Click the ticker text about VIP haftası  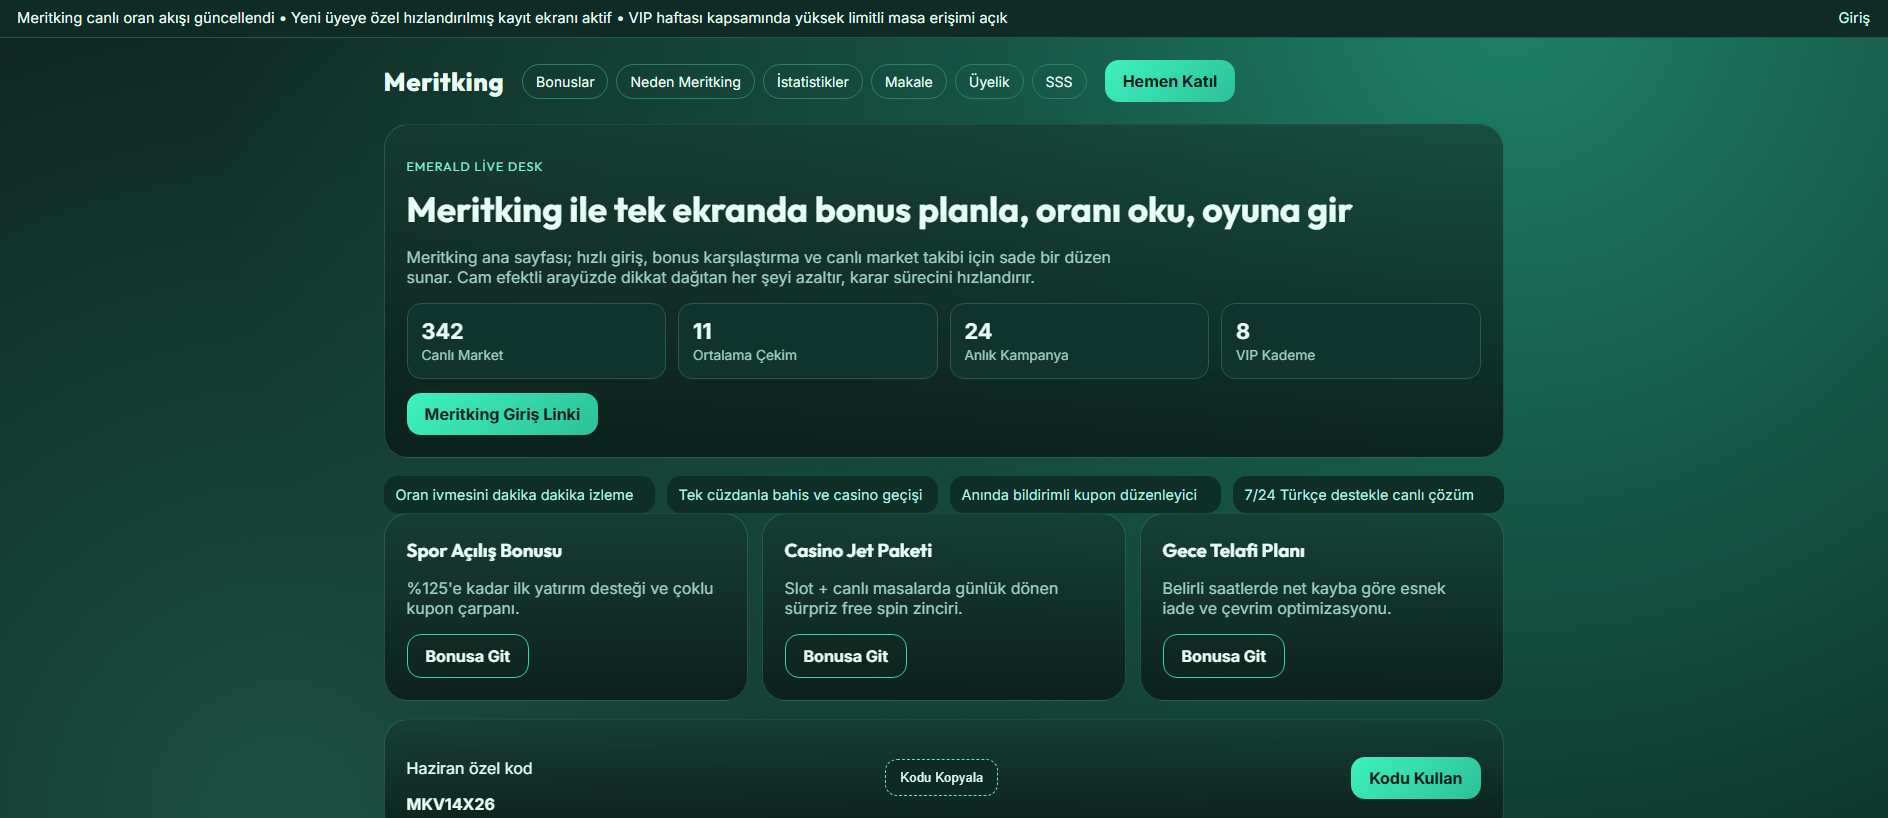pos(818,18)
